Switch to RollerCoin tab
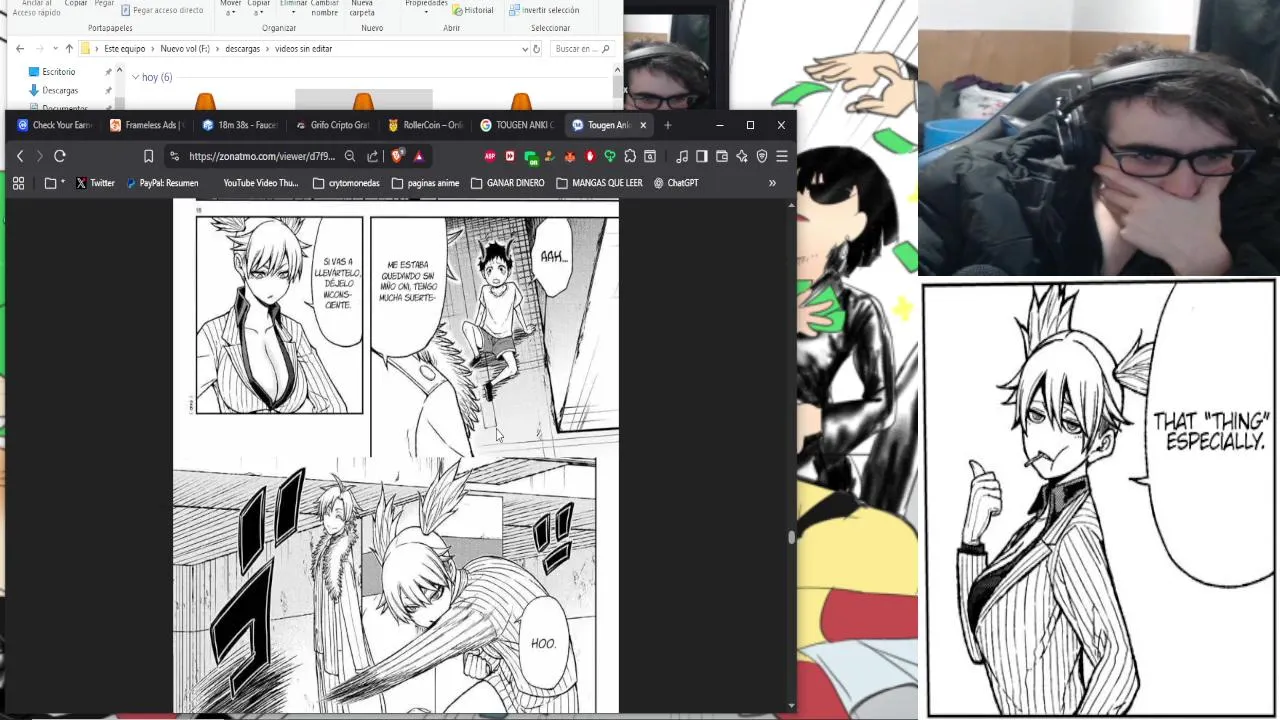 [426, 125]
